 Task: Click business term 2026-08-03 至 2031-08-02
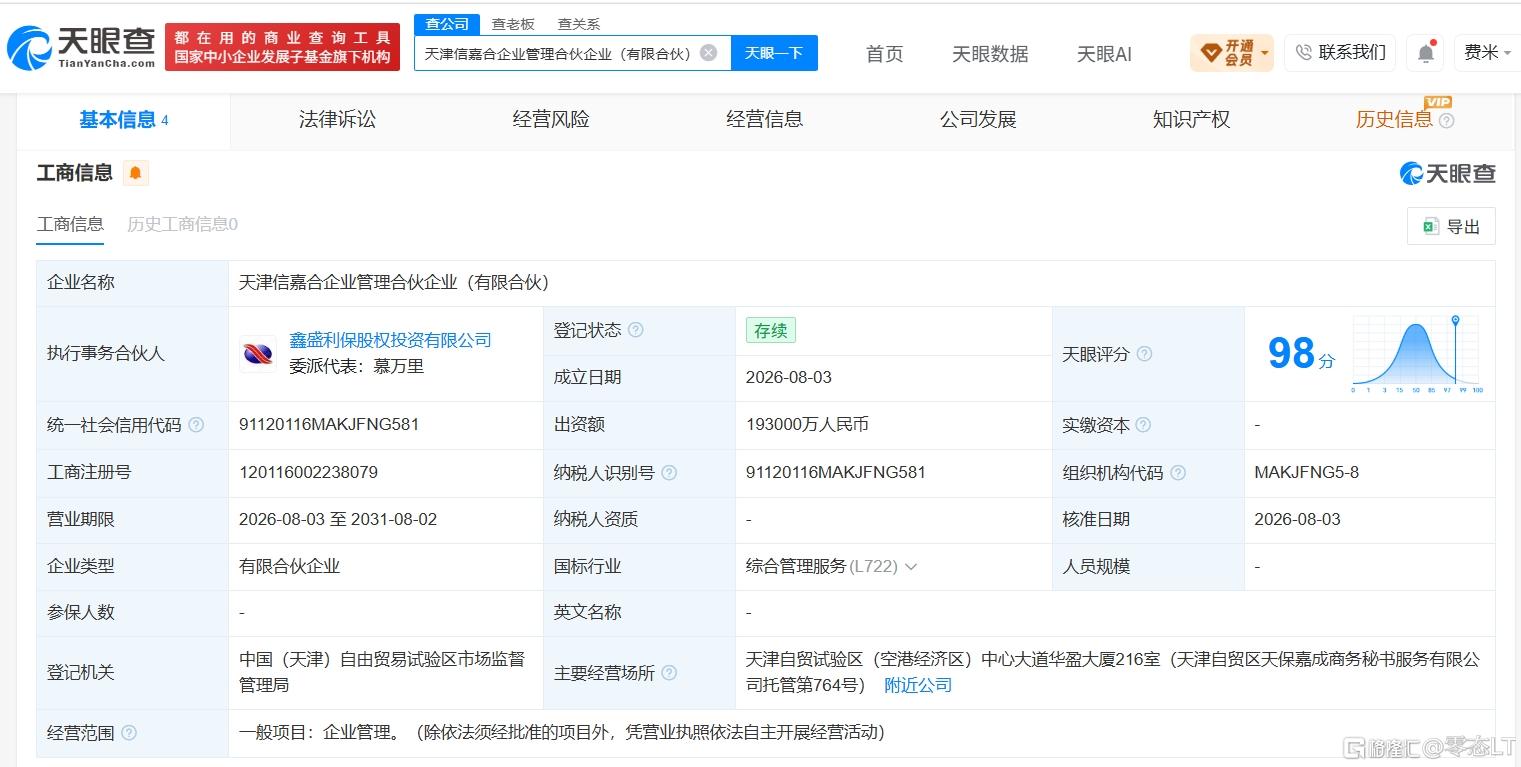pos(338,520)
